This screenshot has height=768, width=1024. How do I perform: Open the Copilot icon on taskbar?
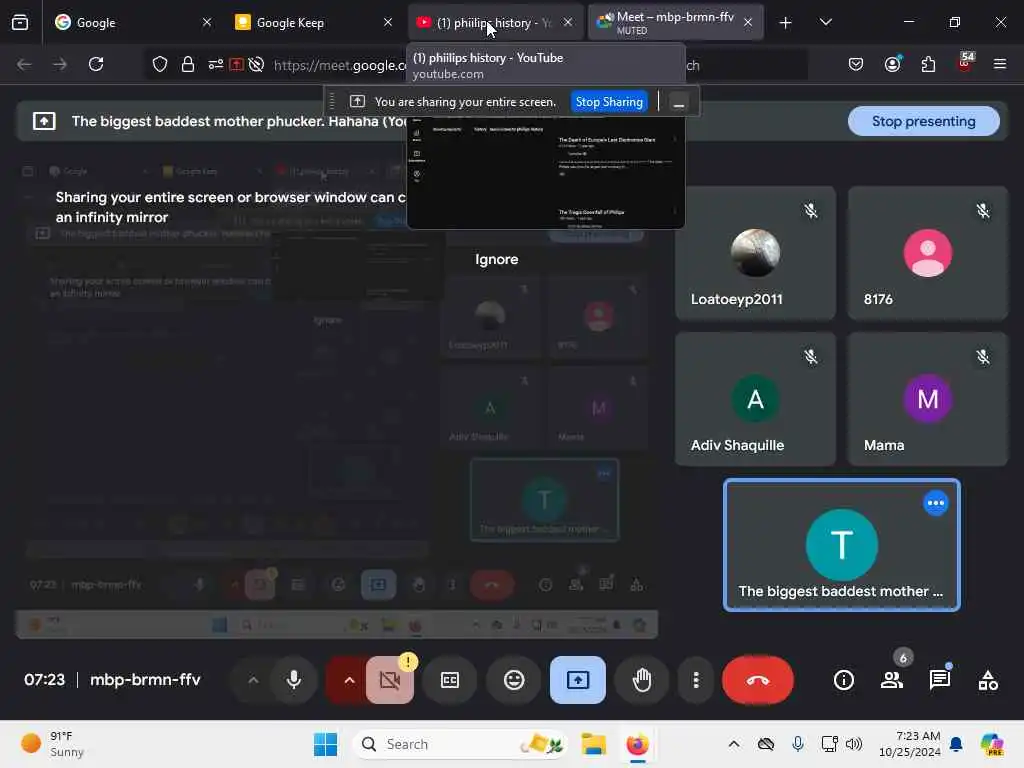click(992, 744)
